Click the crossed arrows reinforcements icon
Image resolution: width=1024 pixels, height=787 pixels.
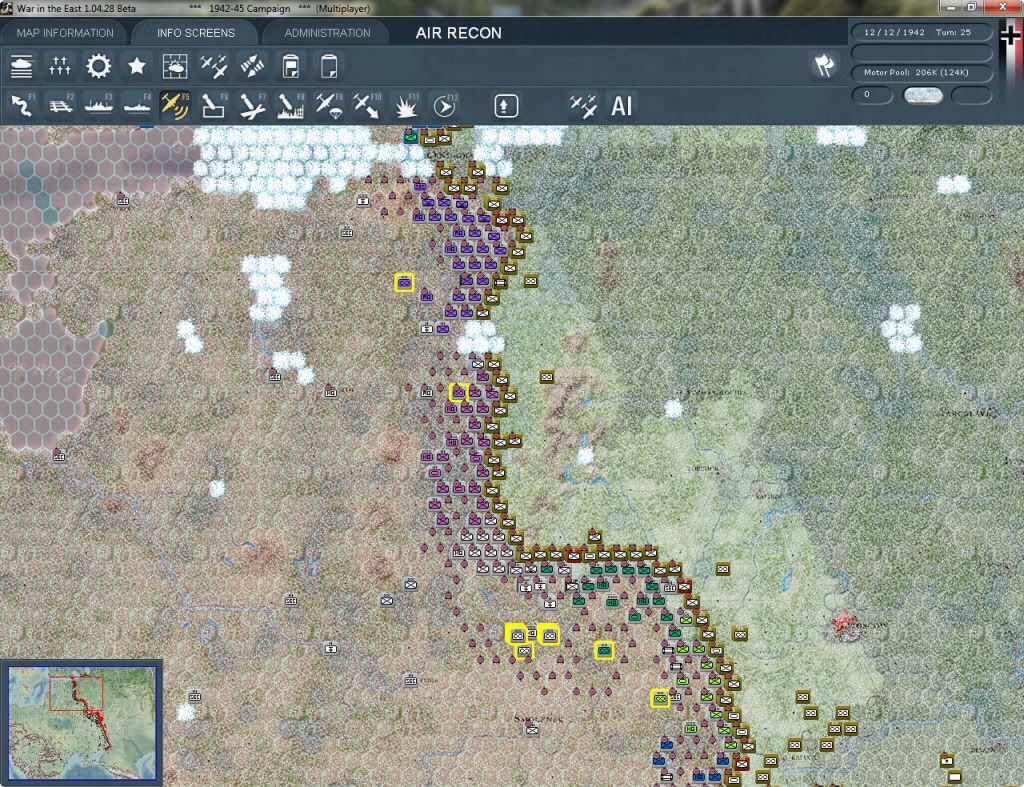[252, 67]
